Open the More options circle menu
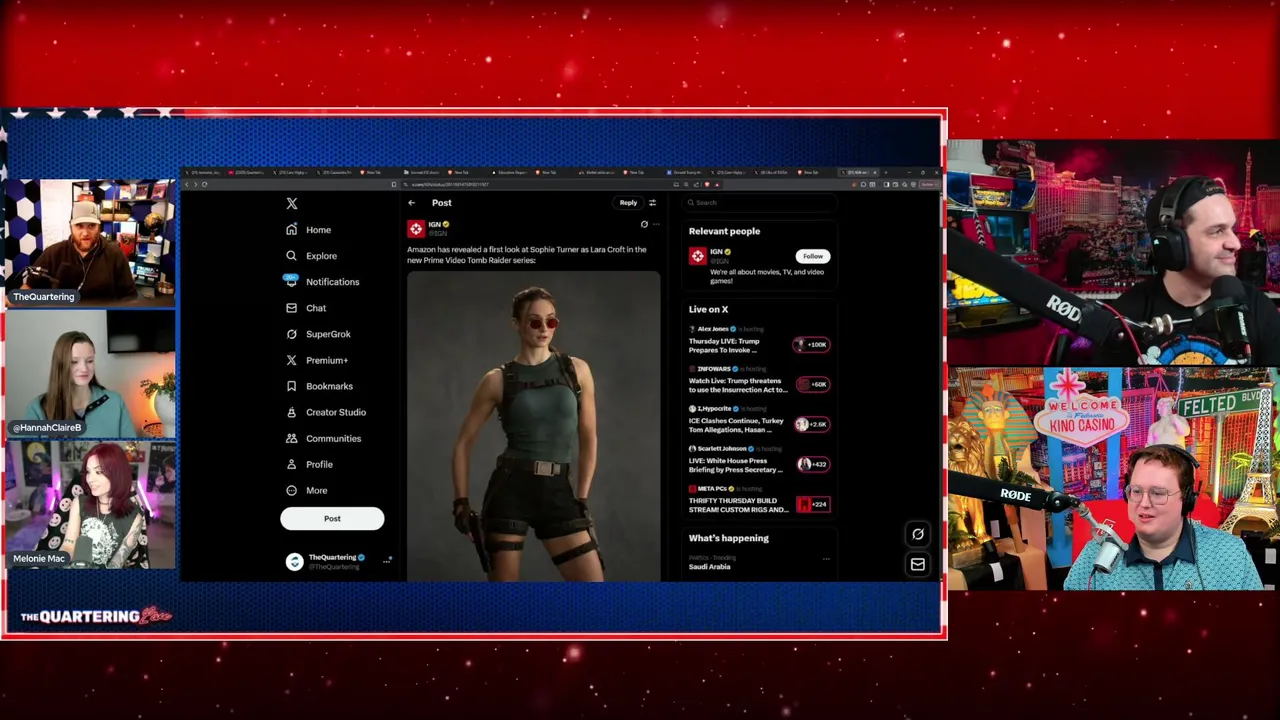This screenshot has height=720, width=1280. click(291, 490)
